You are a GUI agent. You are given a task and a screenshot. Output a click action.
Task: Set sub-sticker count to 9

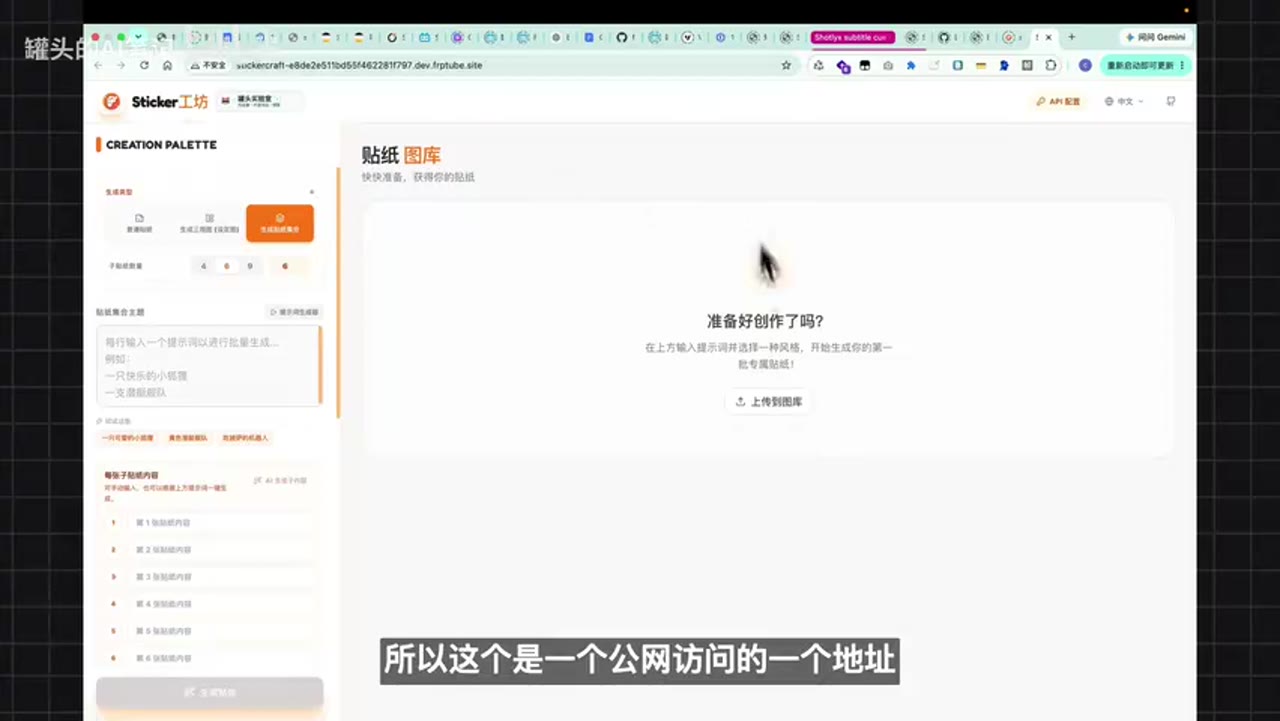[x=249, y=266]
